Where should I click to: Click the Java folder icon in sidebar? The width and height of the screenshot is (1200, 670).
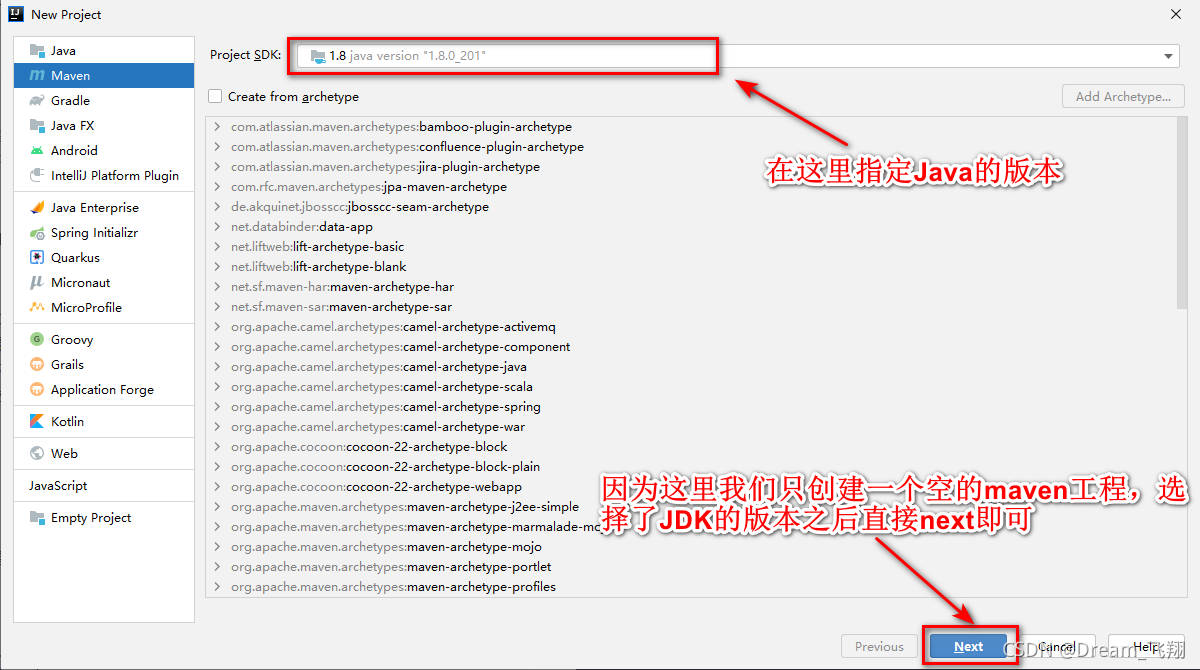[37, 50]
